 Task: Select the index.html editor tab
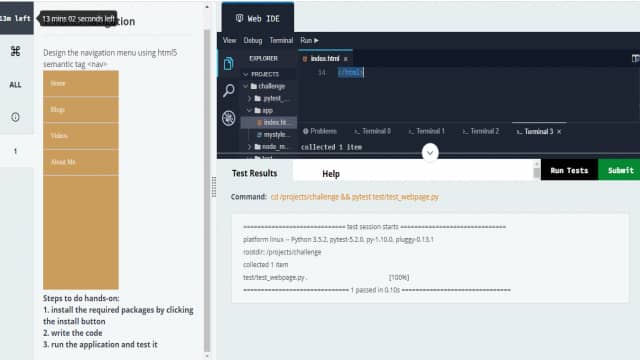[324, 59]
